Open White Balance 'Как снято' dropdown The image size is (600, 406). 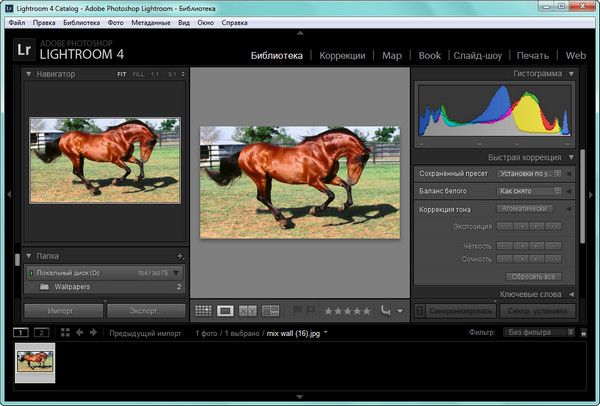pyautogui.click(x=528, y=190)
